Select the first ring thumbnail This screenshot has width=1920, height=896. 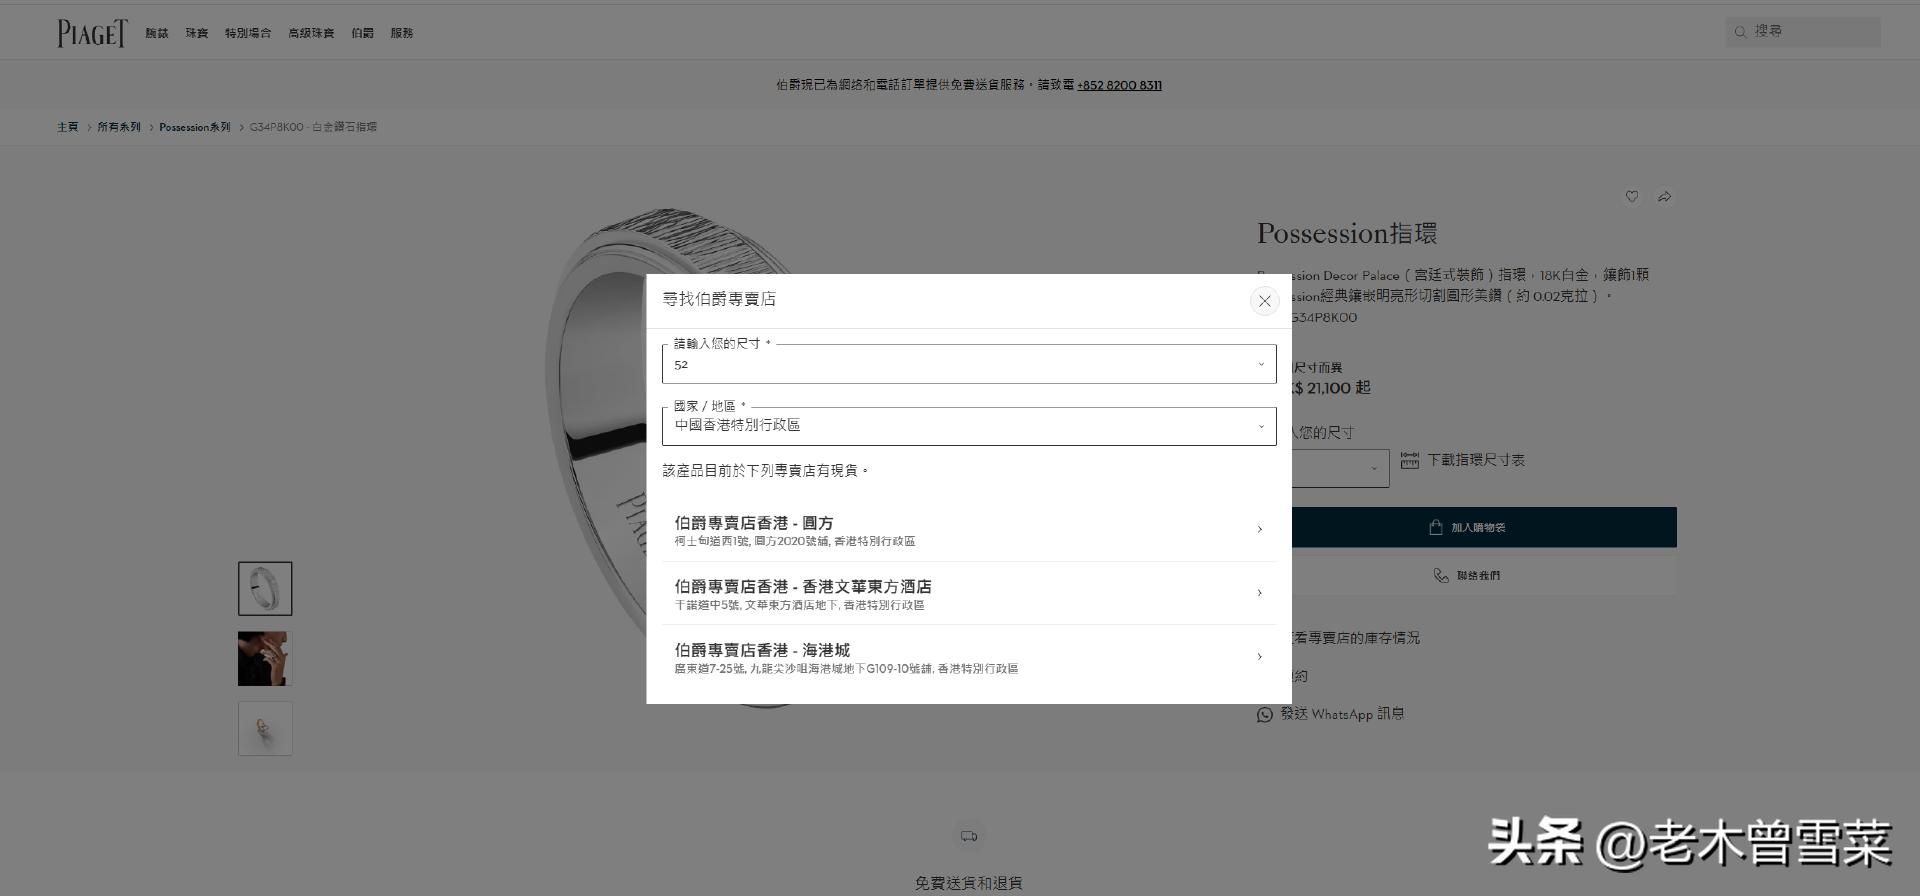[x=265, y=588]
